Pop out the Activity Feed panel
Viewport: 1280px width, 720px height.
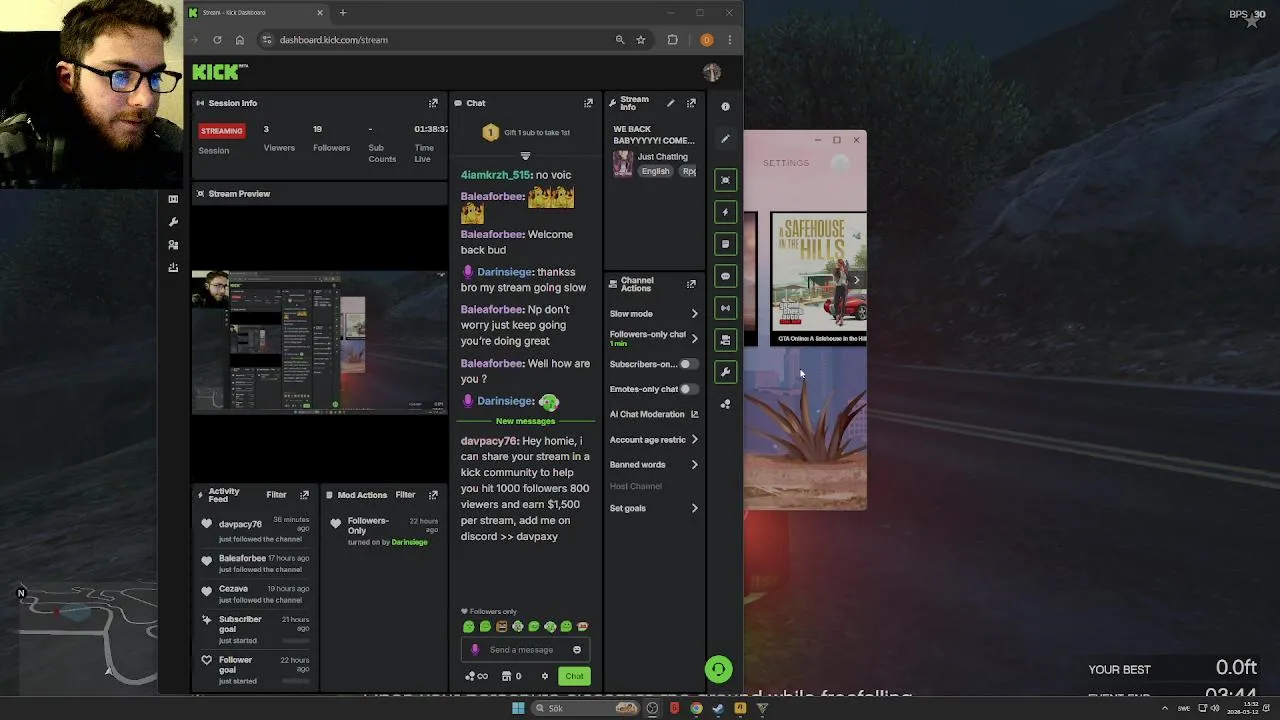305,495
